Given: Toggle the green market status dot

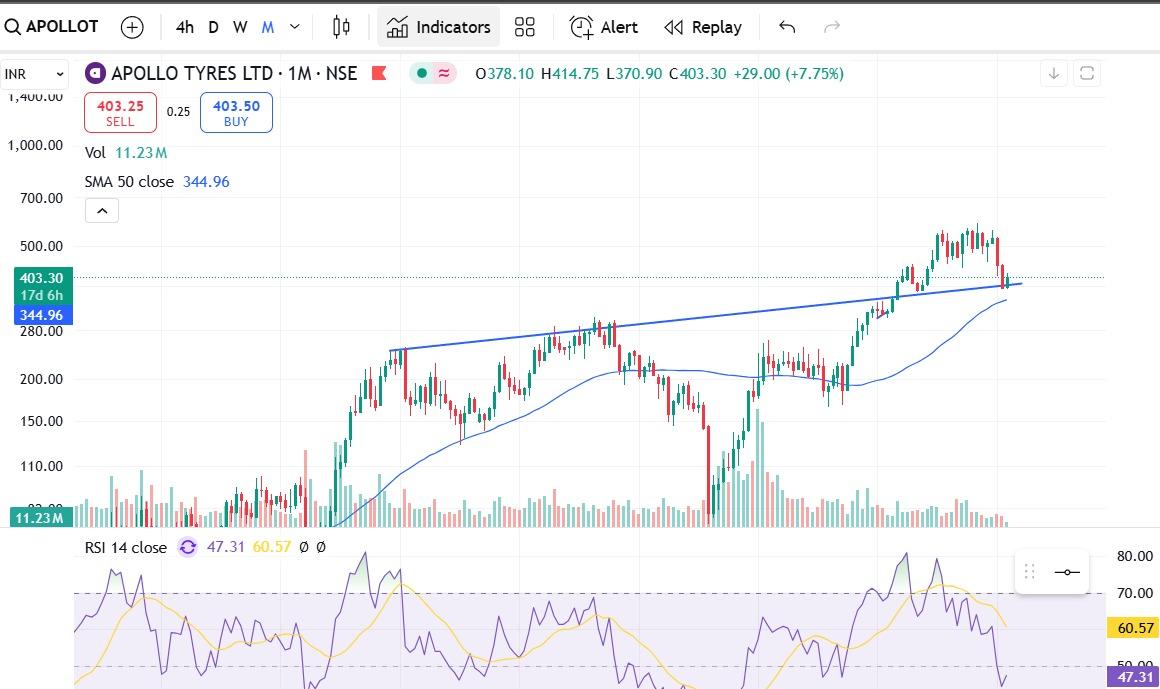Looking at the screenshot, I should click(422, 73).
